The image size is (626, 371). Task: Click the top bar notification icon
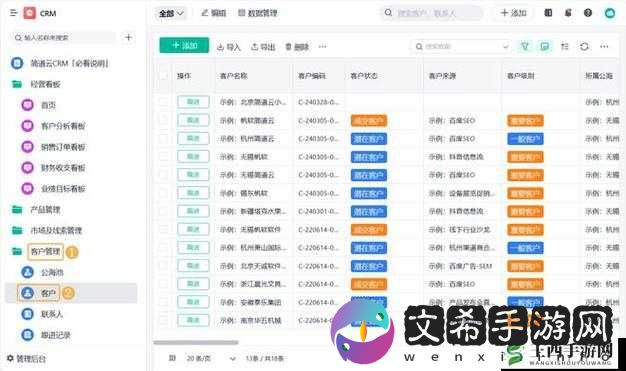tap(568, 13)
